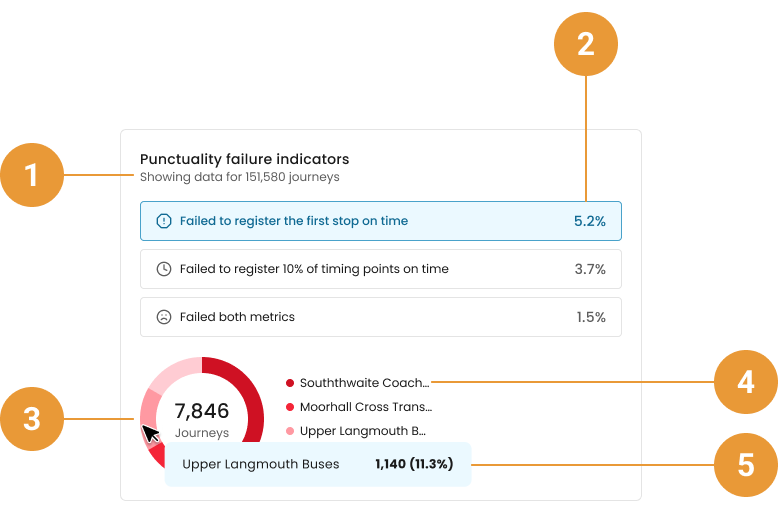Select the 'Failed both metrics' row

tap(381, 317)
